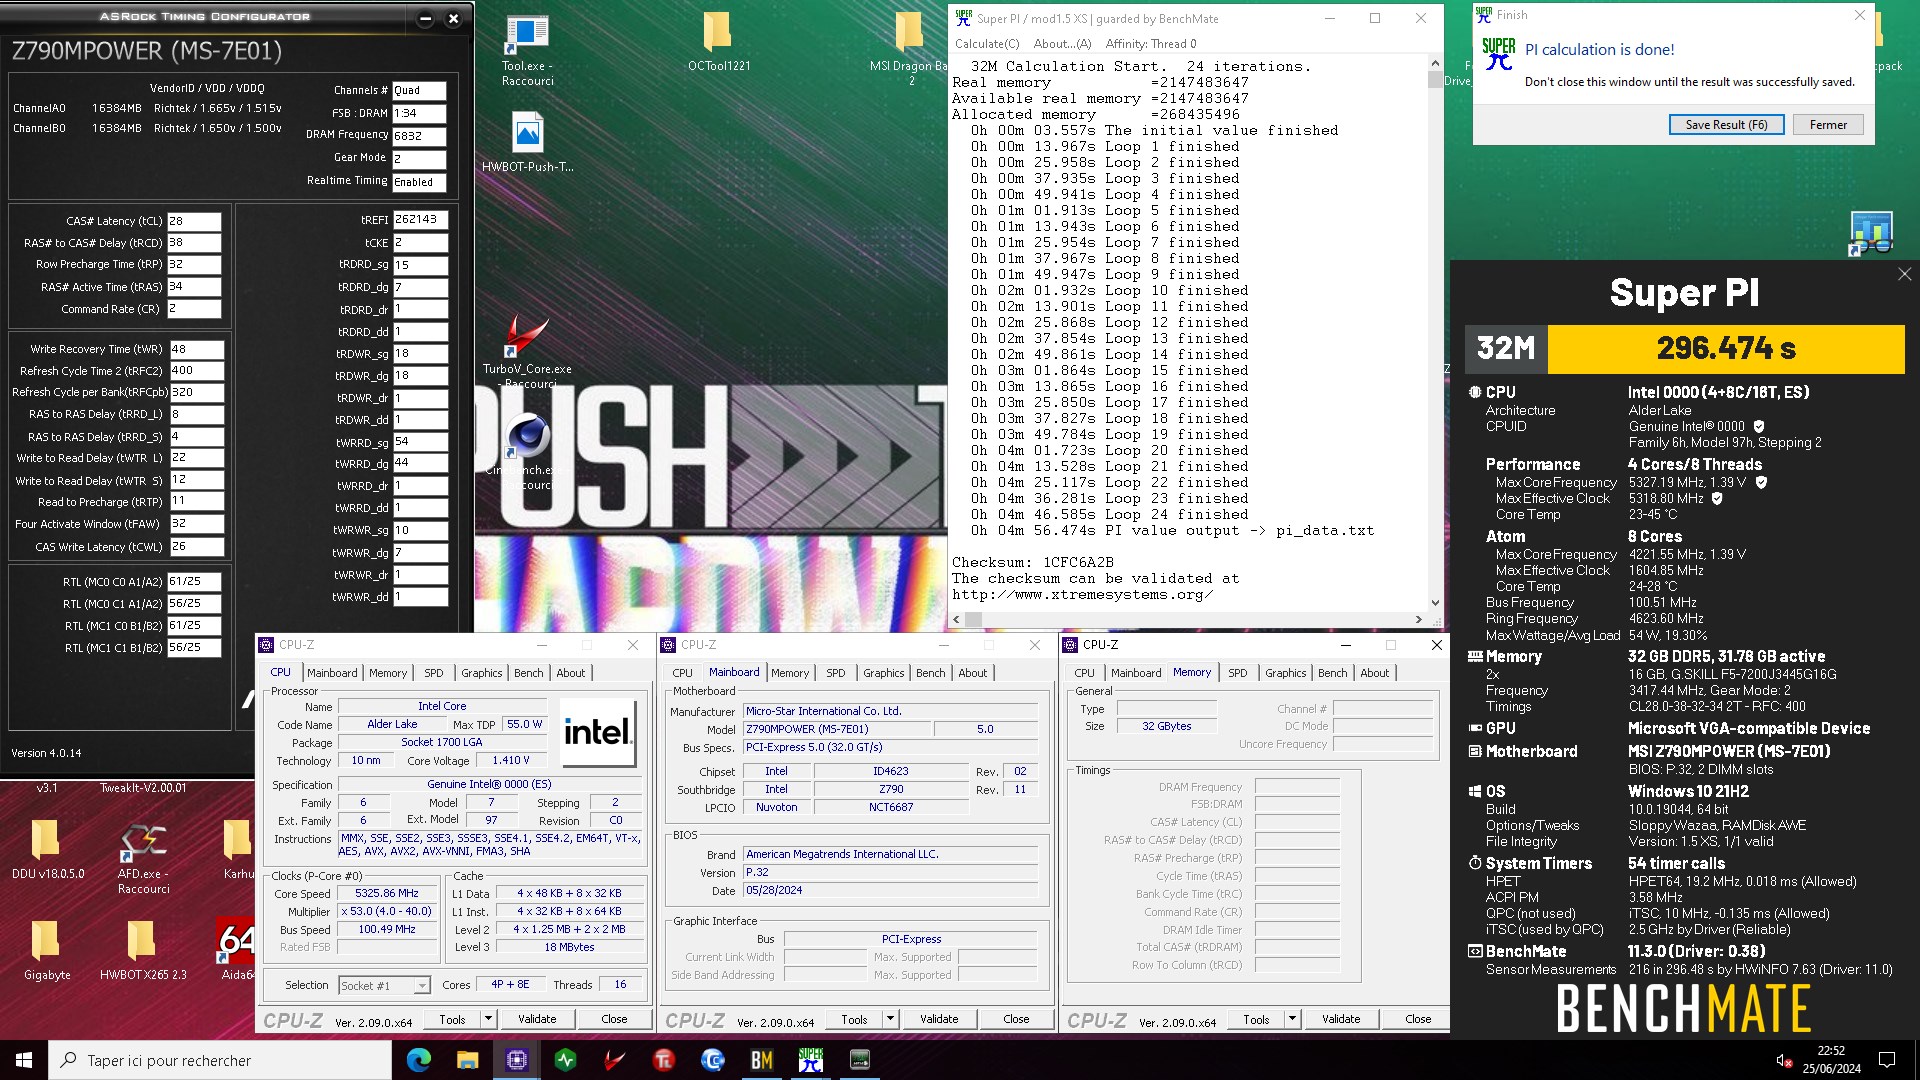Open About tab in Memory CPU-Z window
The height and width of the screenshot is (1080, 1920).
(1375, 673)
